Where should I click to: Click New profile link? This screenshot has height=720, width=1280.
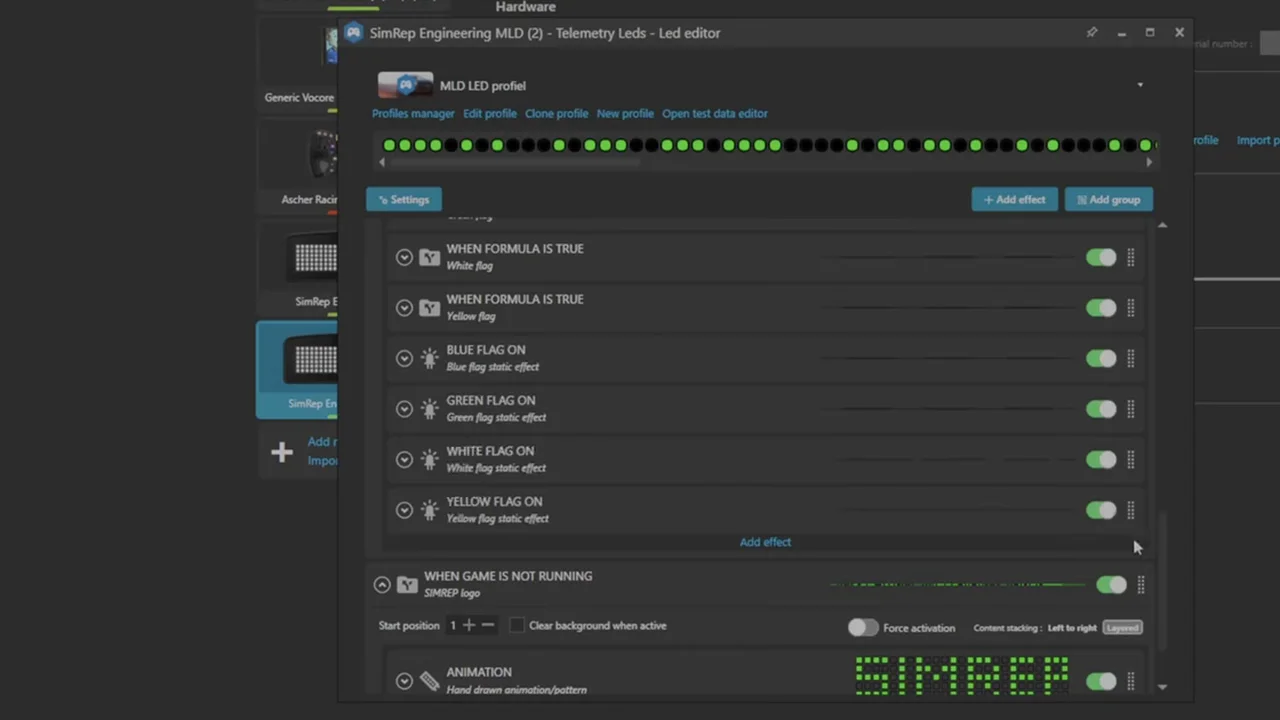click(625, 113)
